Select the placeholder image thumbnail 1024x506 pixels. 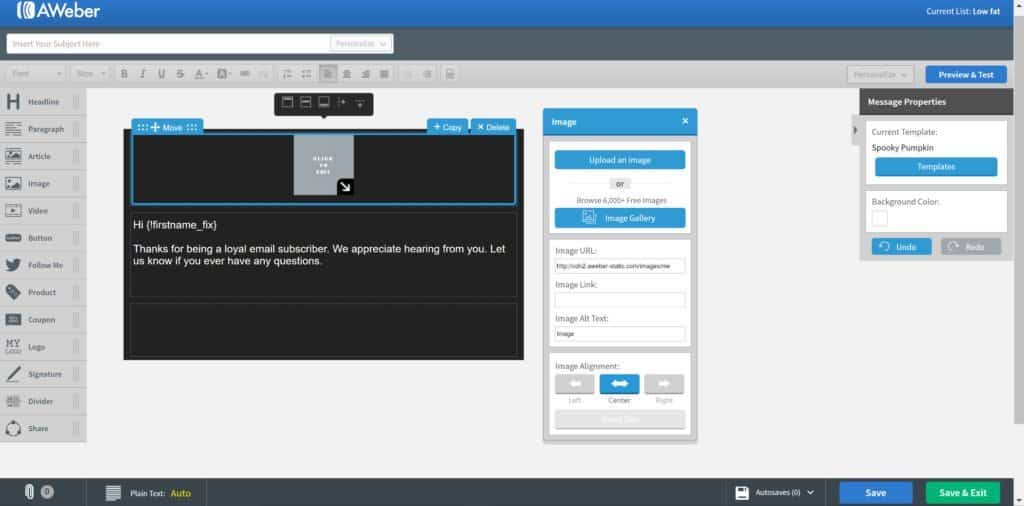[x=323, y=165]
